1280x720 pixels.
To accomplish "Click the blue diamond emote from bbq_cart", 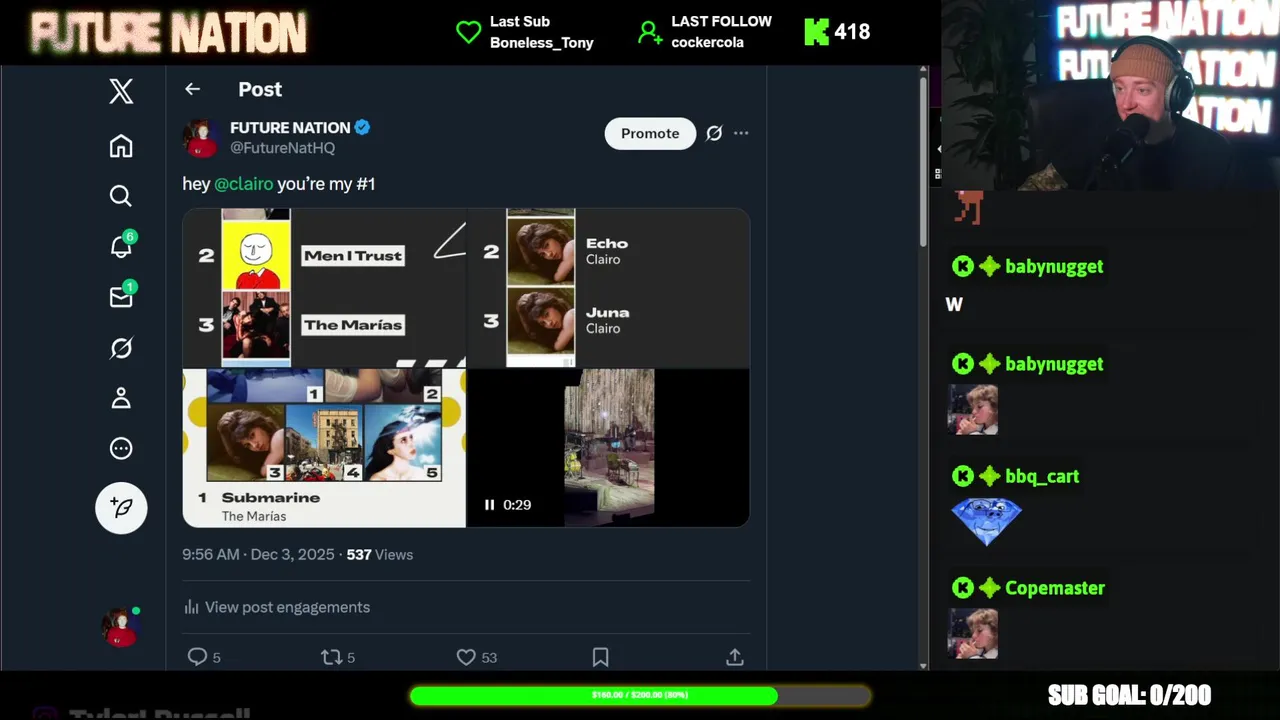I will 986,521.
